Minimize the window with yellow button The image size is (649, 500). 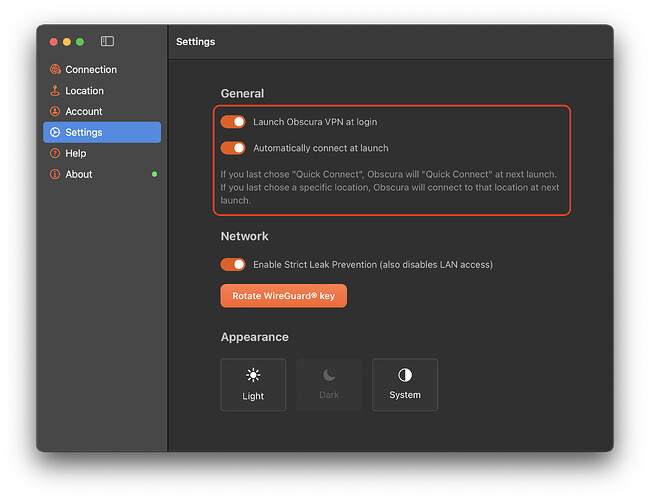[x=67, y=41]
